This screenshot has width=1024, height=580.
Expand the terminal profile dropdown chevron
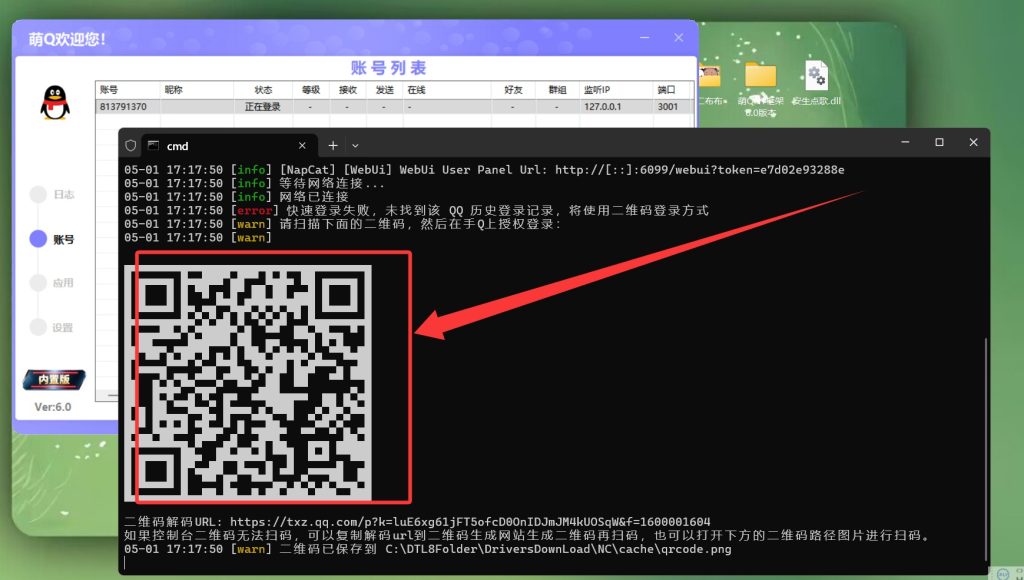[x=355, y=146]
